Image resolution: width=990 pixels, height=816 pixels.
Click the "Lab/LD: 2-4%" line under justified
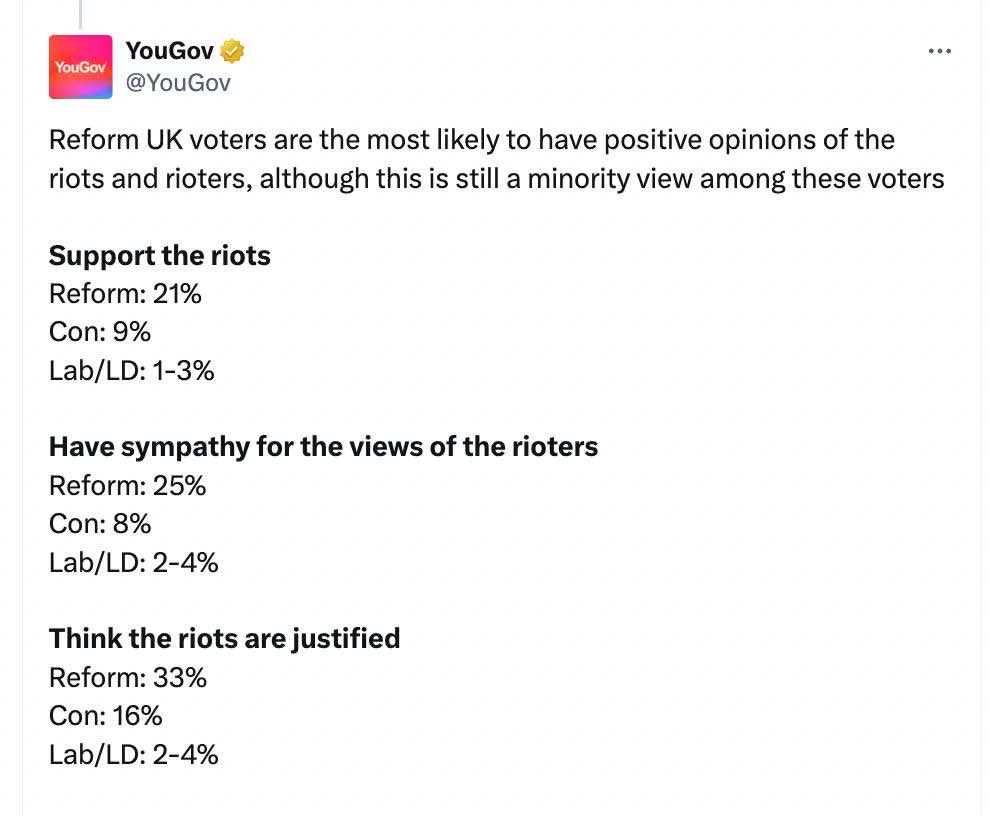point(133,754)
